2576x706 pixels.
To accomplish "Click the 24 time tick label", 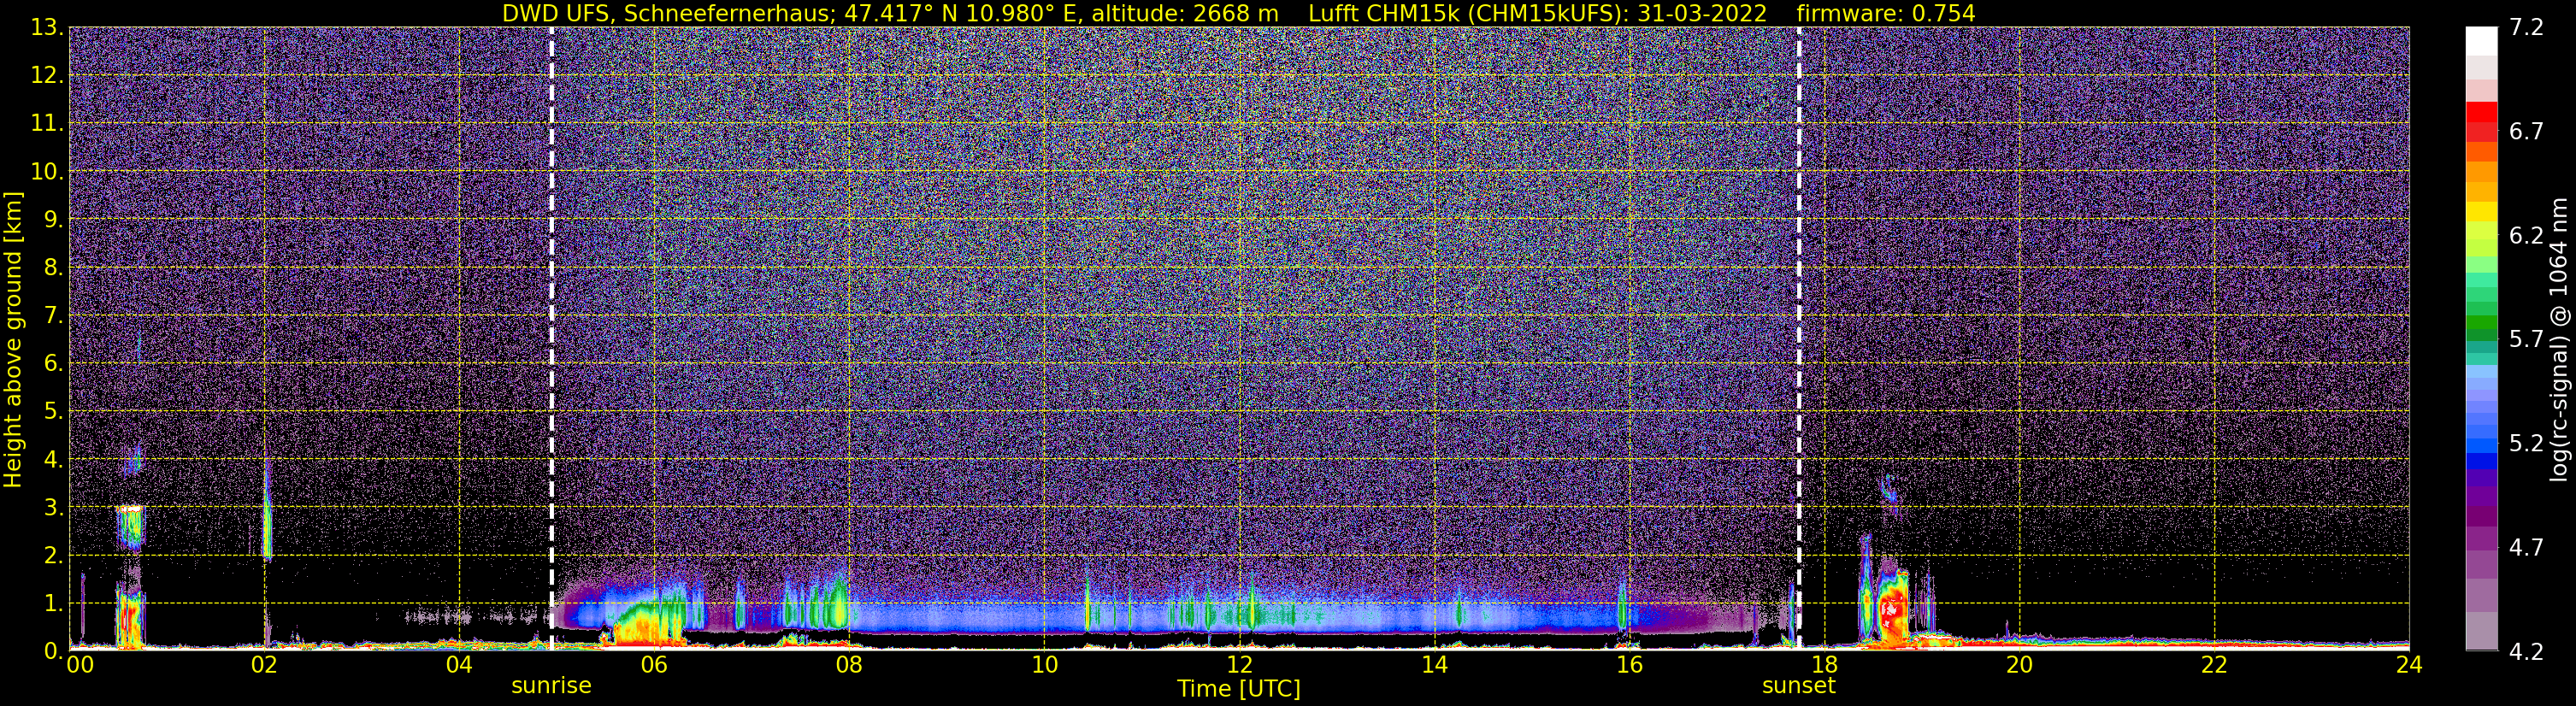I will [x=2409, y=665].
